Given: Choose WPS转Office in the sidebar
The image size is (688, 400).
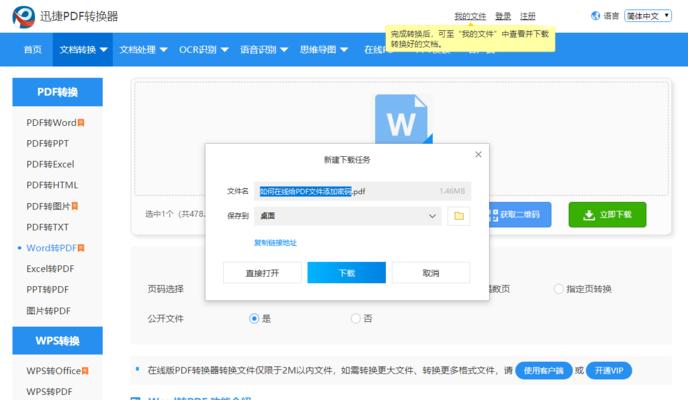Looking at the screenshot, I should pyautogui.click(x=54, y=371).
